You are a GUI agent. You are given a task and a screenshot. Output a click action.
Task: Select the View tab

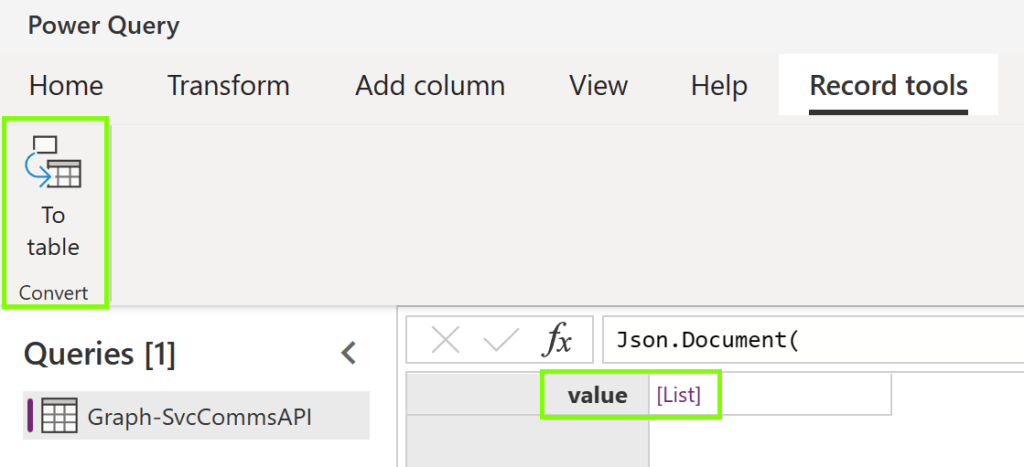598,86
